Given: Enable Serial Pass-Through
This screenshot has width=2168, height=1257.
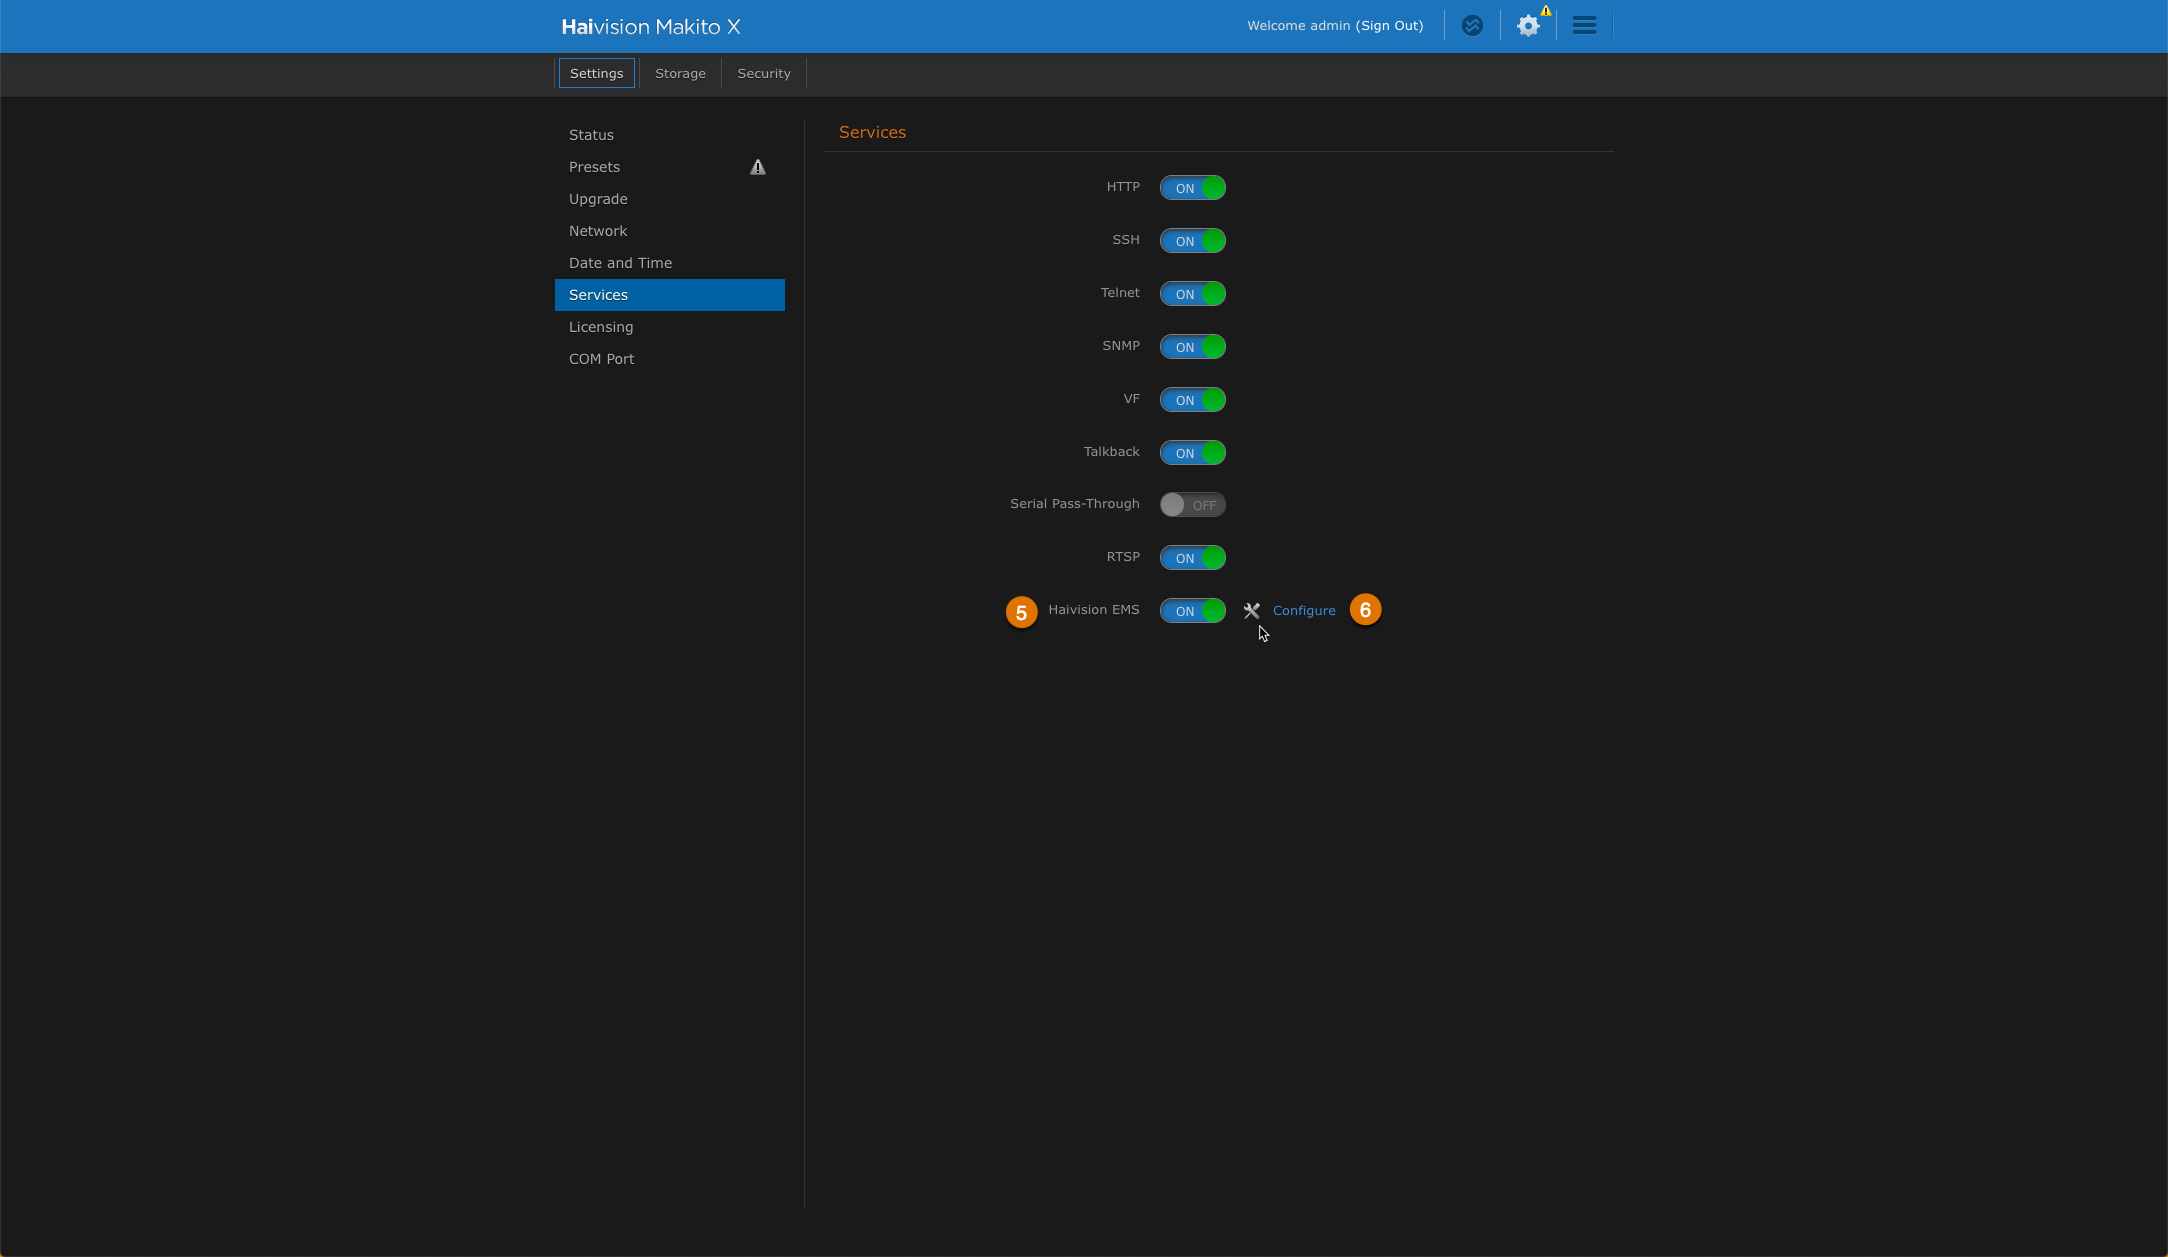Looking at the screenshot, I should (x=1192, y=504).
